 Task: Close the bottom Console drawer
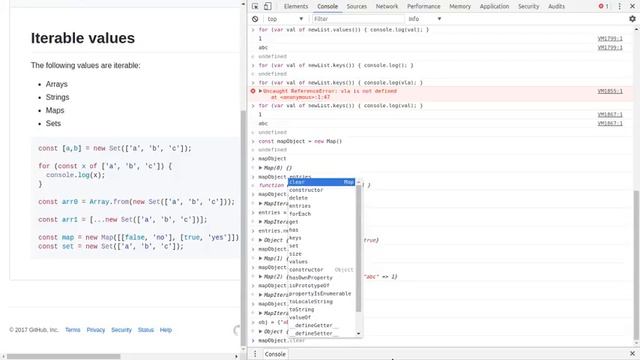click(x=632, y=353)
